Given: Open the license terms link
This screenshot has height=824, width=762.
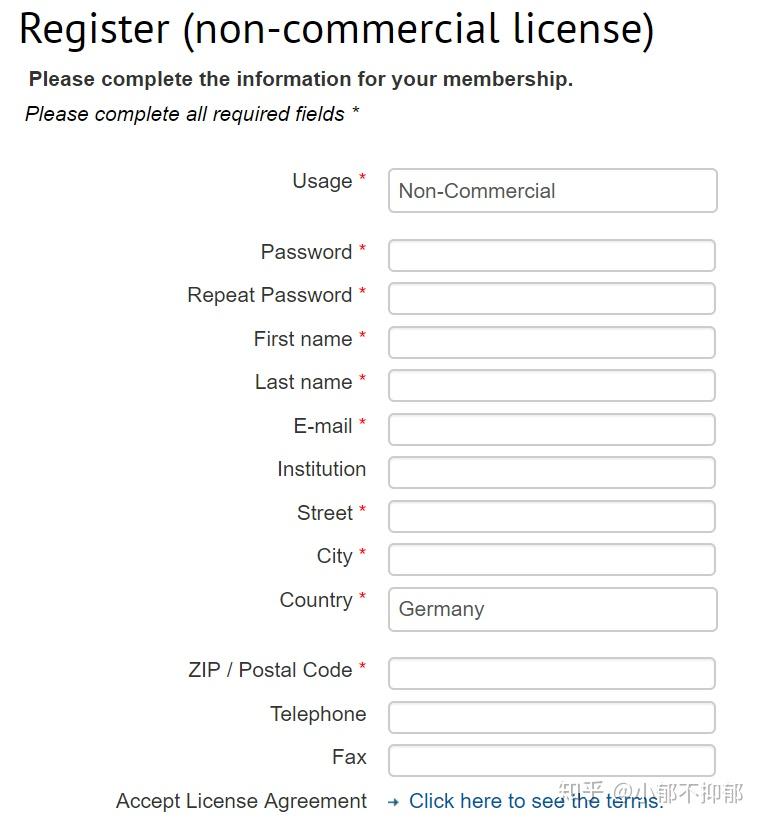Looking at the screenshot, I should coord(536,802).
